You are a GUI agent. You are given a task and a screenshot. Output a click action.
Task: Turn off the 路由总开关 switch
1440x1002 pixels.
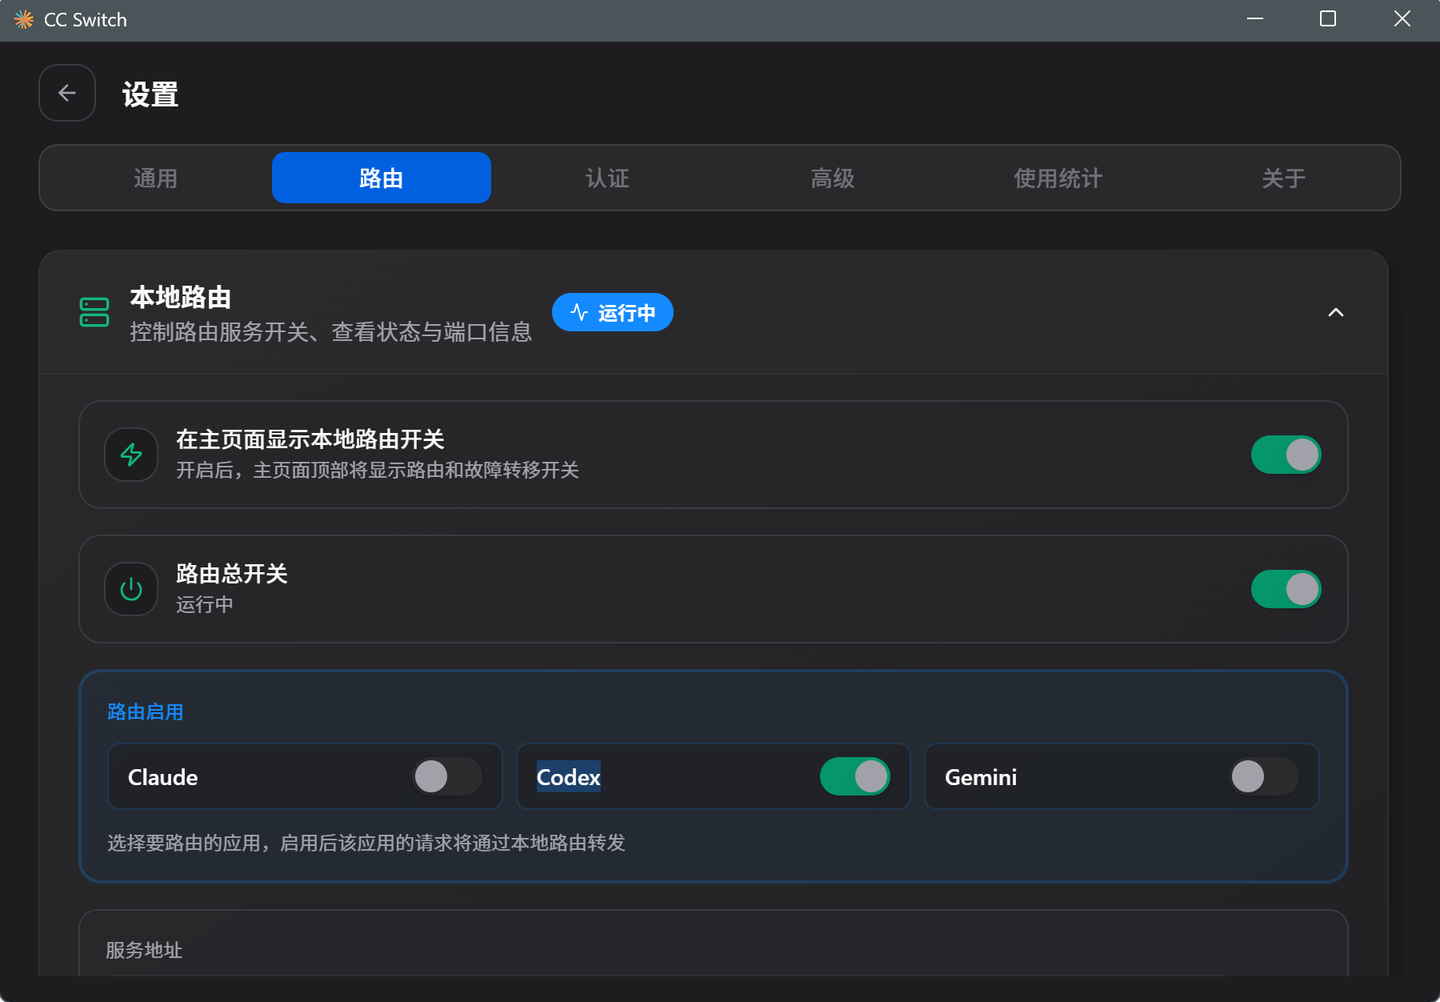(1286, 589)
